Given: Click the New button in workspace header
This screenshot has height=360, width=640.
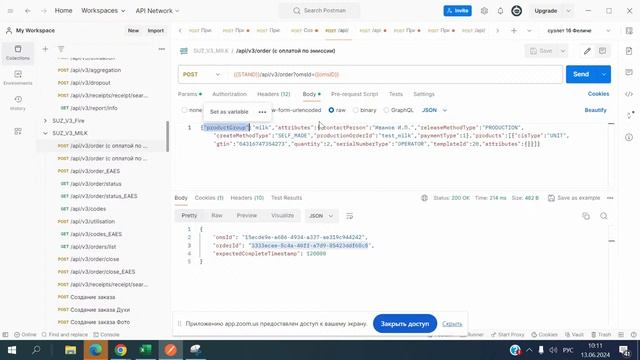Looking at the screenshot, I should pyautogui.click(x=133, y=31).
